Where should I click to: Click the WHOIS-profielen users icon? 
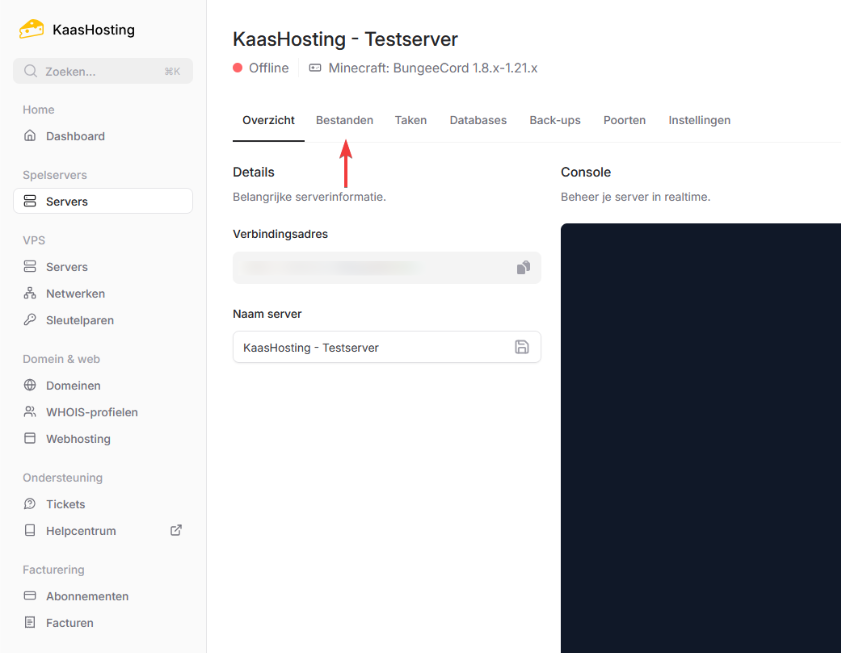point(30,412)
